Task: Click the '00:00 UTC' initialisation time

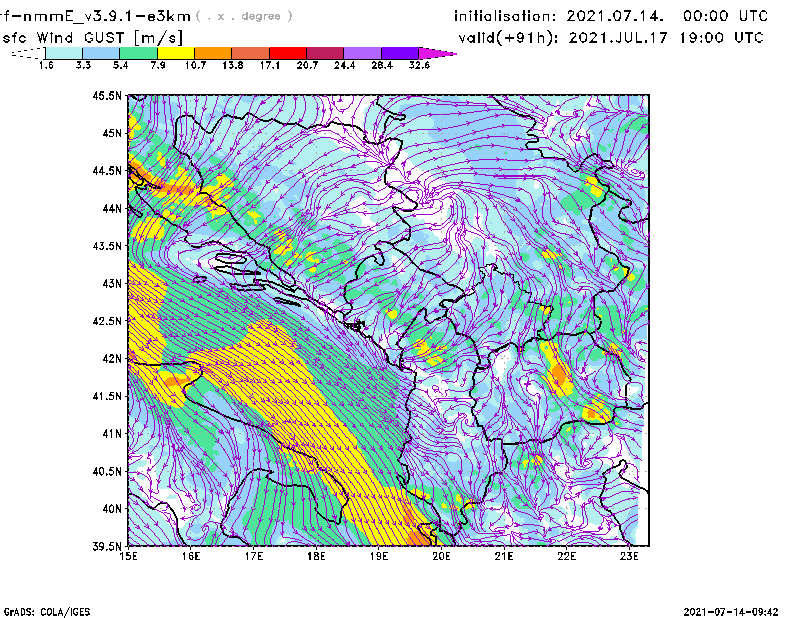Action: (x=725, y=16)
